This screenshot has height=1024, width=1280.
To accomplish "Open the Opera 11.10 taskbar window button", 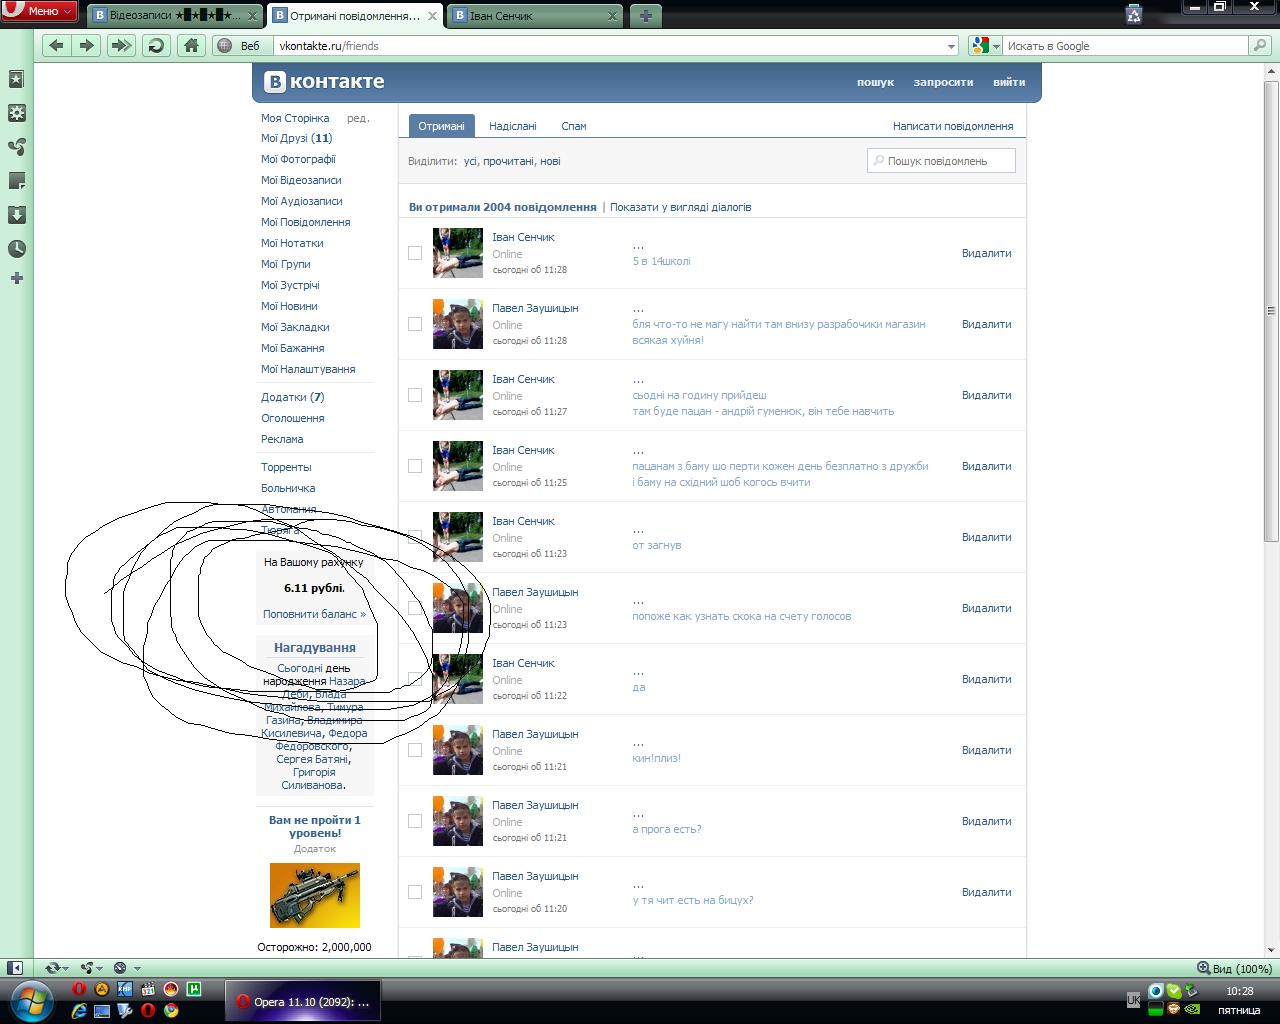I will (302, 1001).
